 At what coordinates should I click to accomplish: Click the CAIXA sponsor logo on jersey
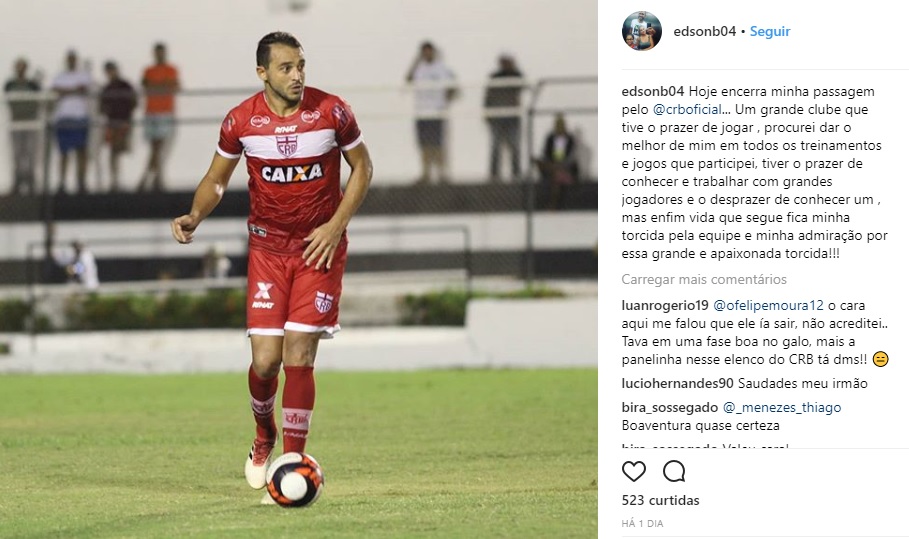click(292, 173)
